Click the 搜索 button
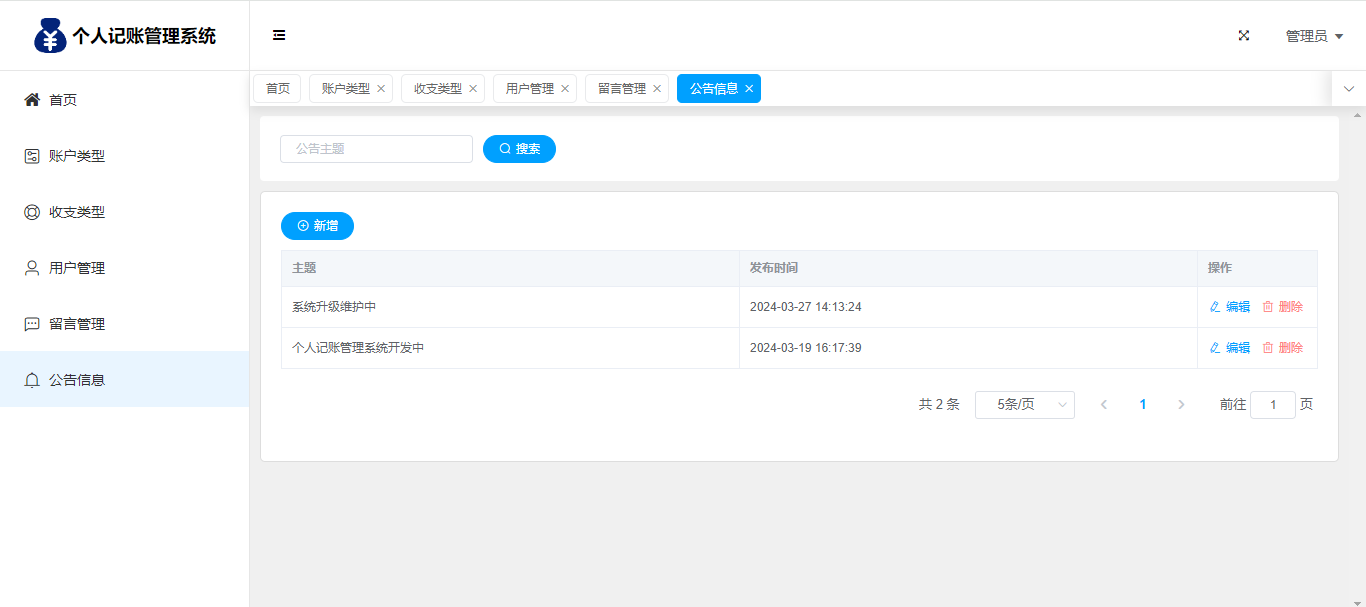Image resolution: width=1366 pixels, height=607 pixels. [519, 149]
